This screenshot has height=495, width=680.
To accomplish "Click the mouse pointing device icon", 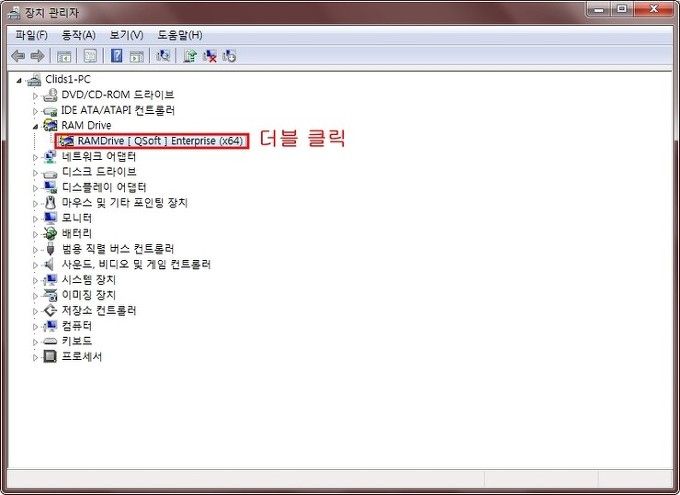I will point(50,203).
